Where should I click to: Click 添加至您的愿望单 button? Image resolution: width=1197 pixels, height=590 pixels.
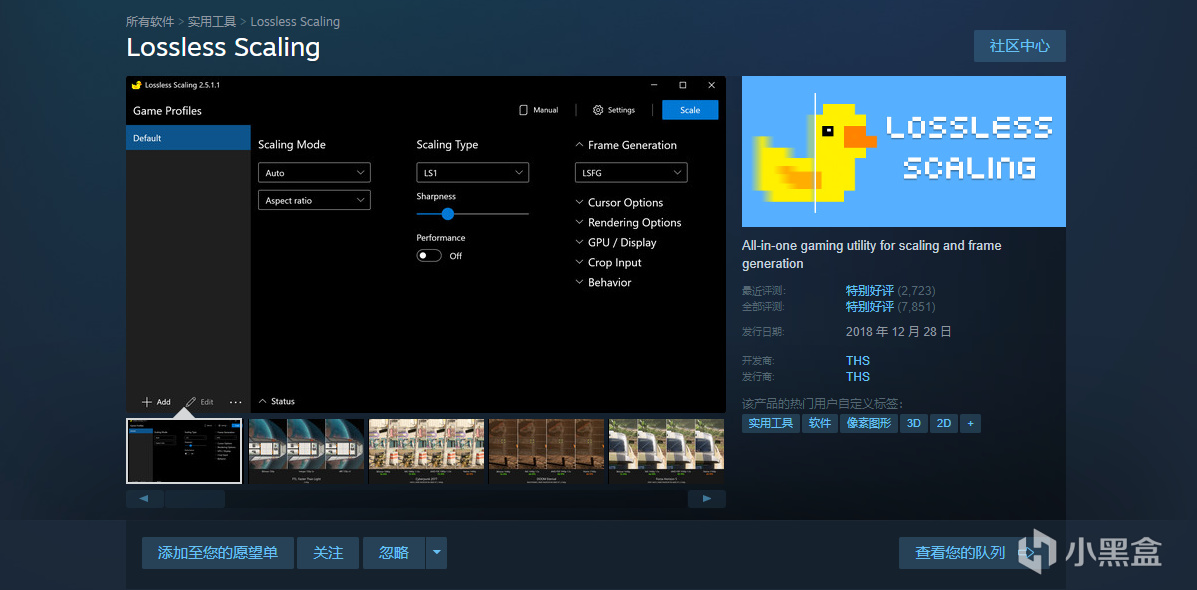[218, 553]
